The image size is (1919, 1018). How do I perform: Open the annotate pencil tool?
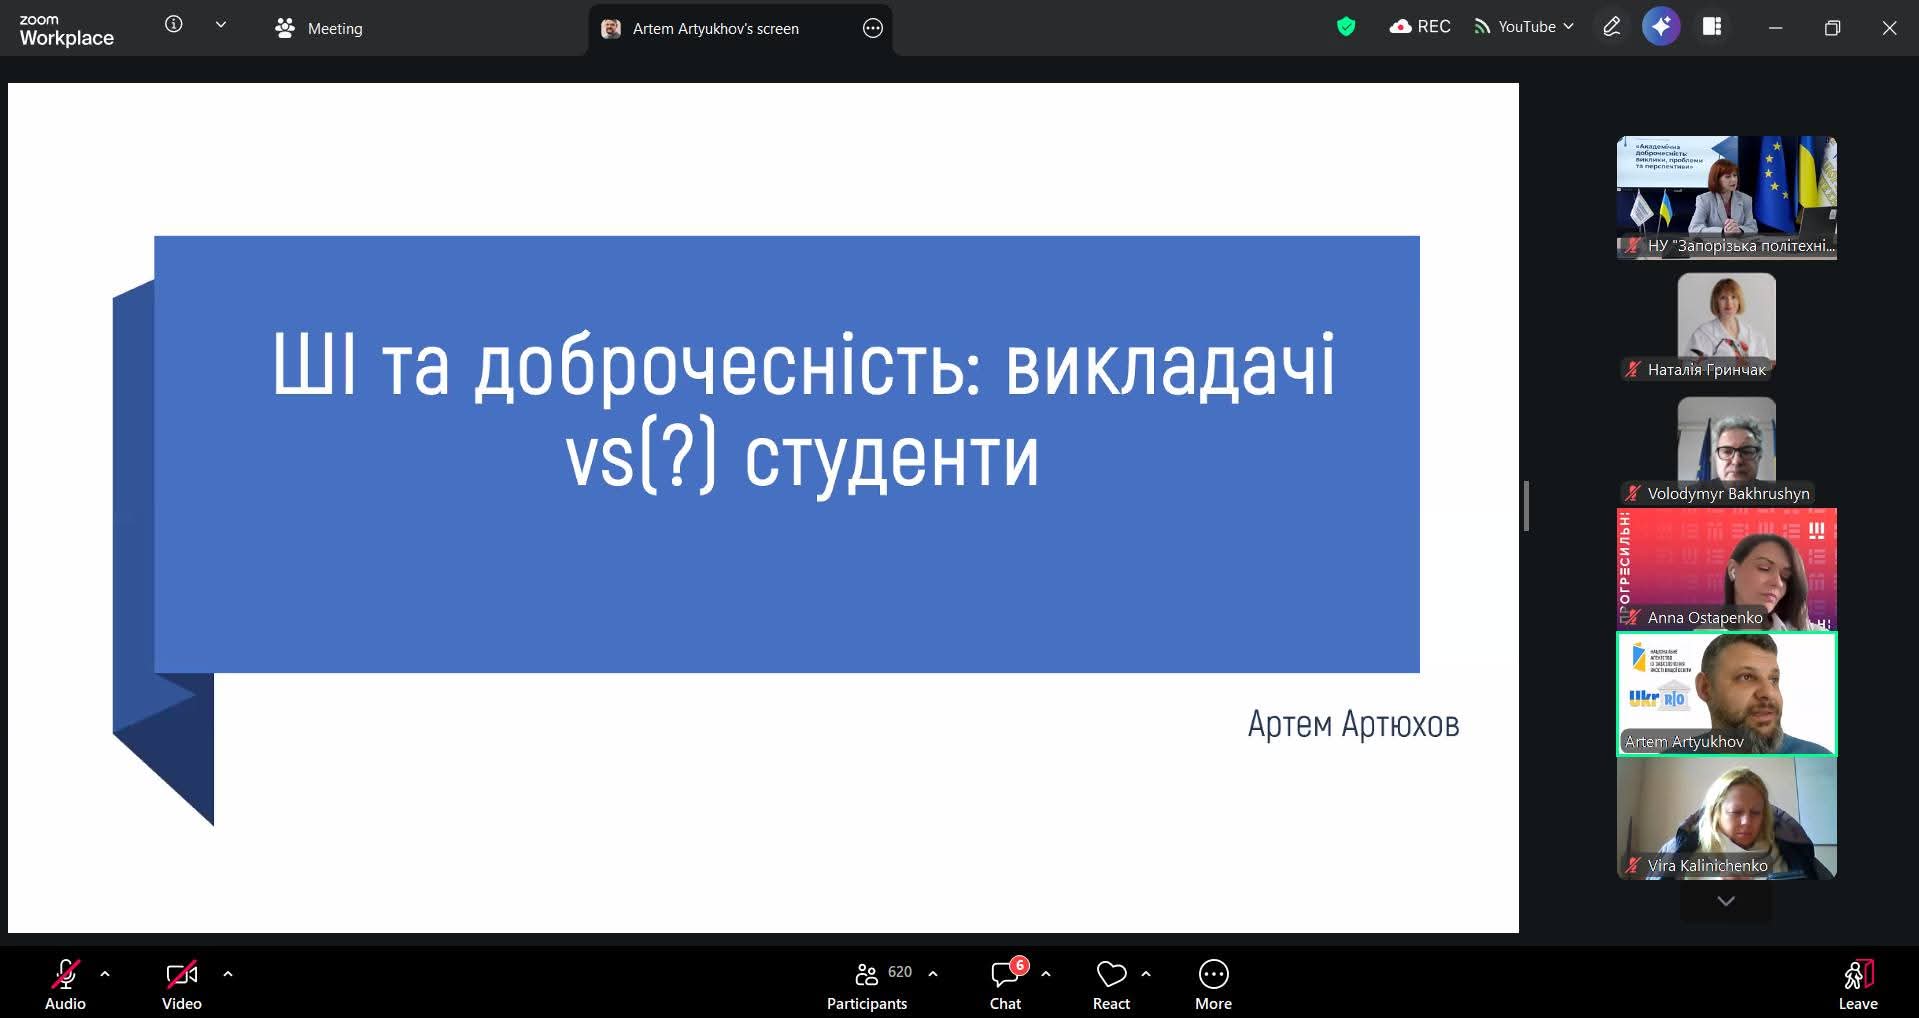tap(1611, 27)
